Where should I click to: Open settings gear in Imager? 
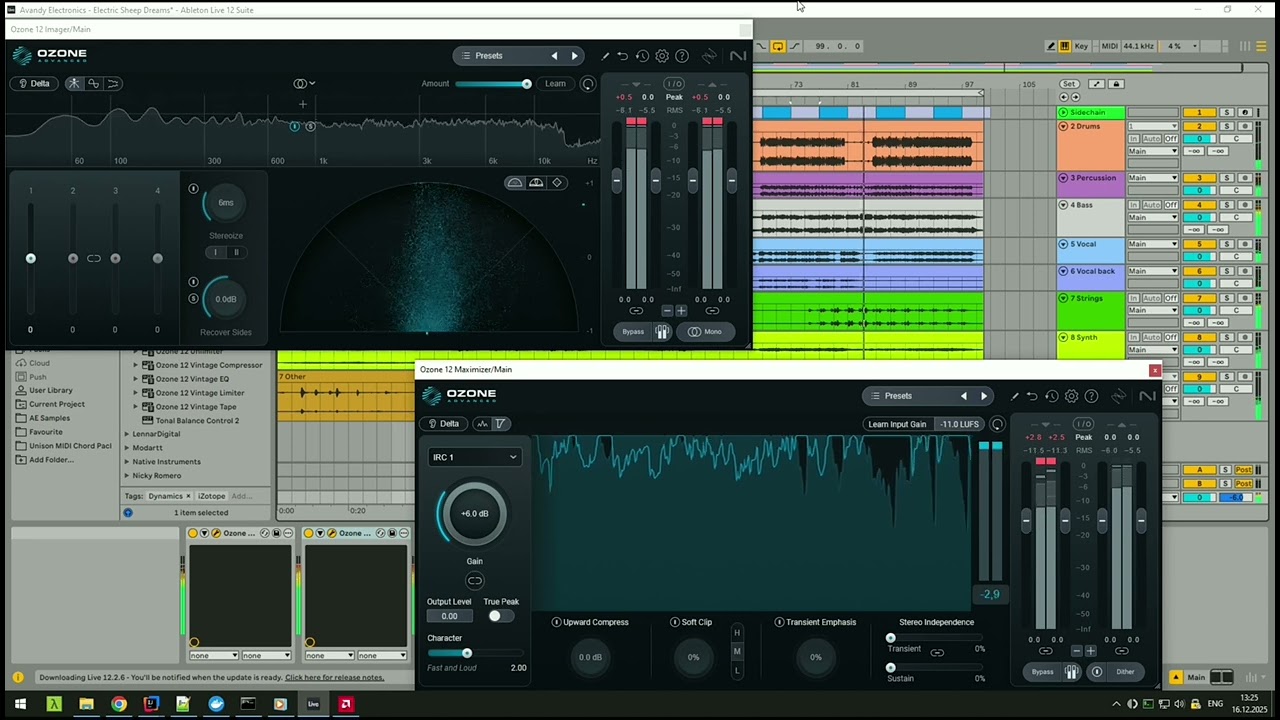(x=662, y=56)
